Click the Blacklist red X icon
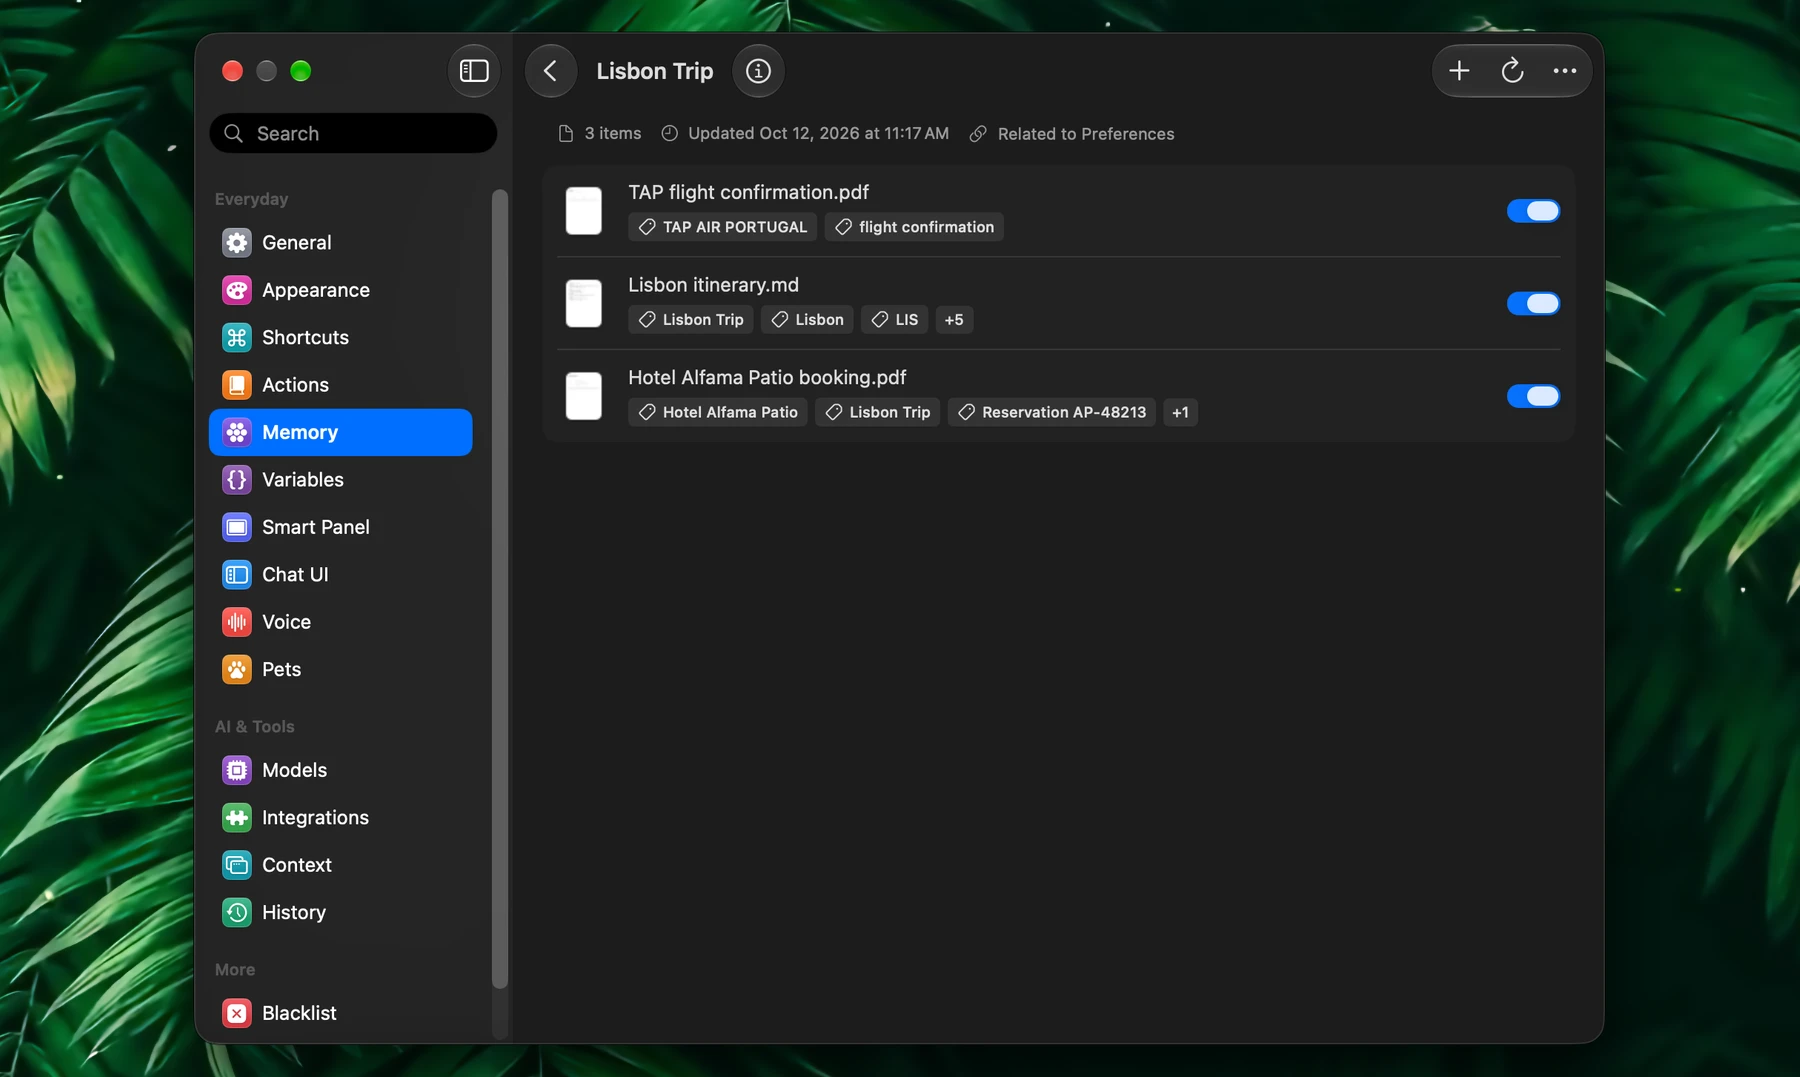Screen dimensions: 1800x1077 tap(237, 1013)
